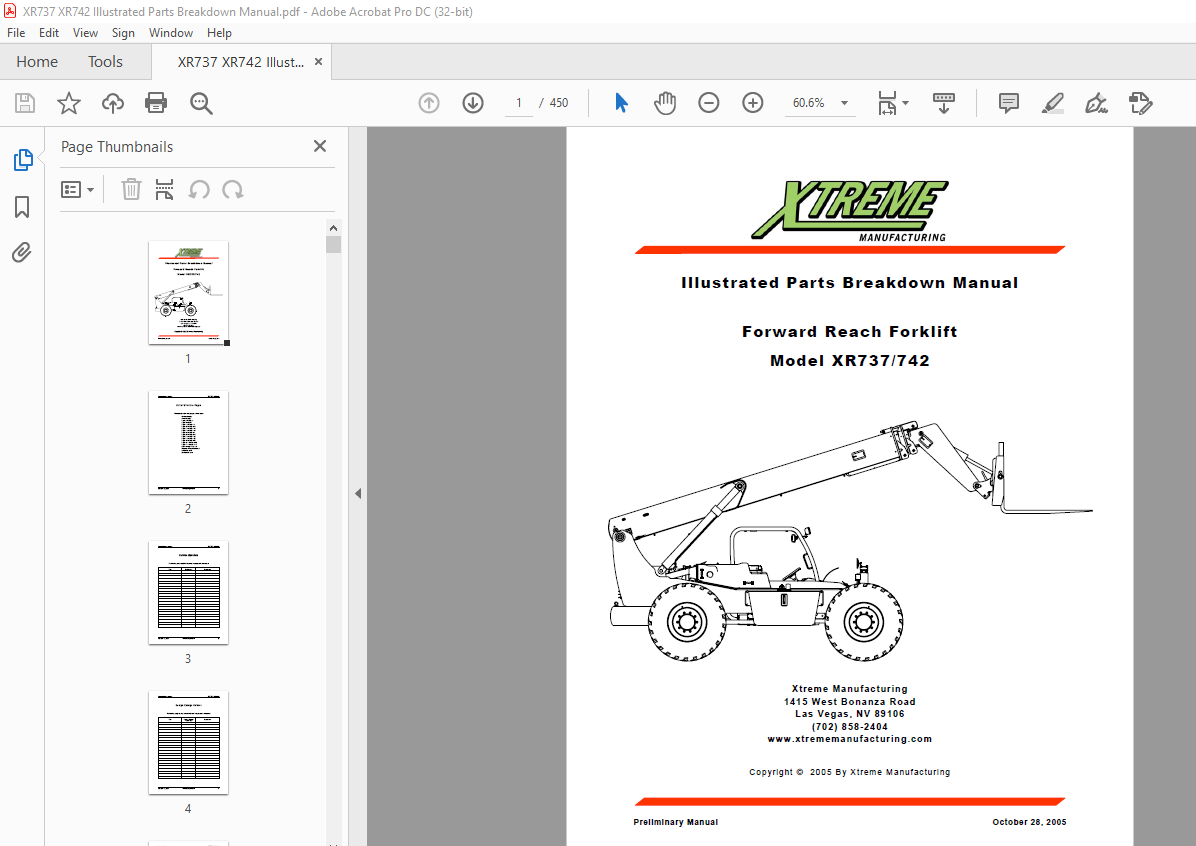1196x846 pixels.
Task: Click the thumbnail panel scrollbar handle
Action: pyautogui.click(x=333, y=245)
